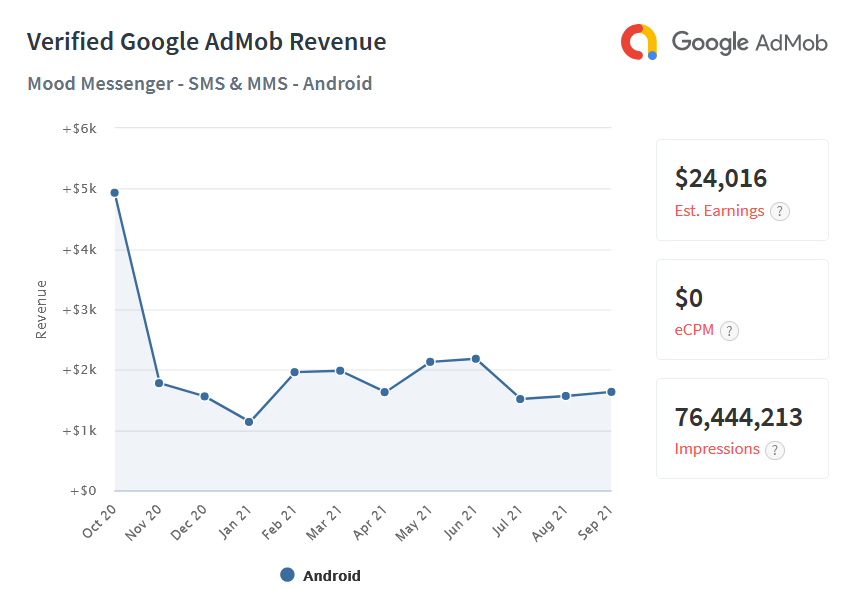Select the Apr 21 data point
Image resolution: width=863 pixels, height=604 pixels.
pyautogui.click(x=385, y=392)
